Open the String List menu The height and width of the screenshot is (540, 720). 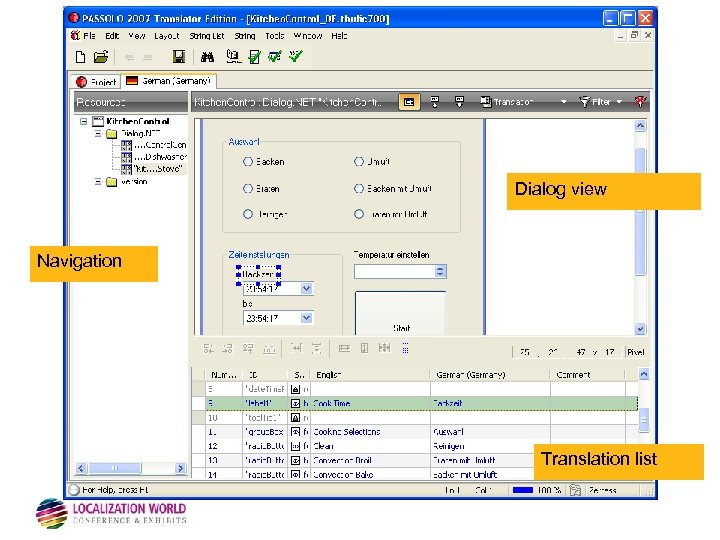tap(207, 36)
